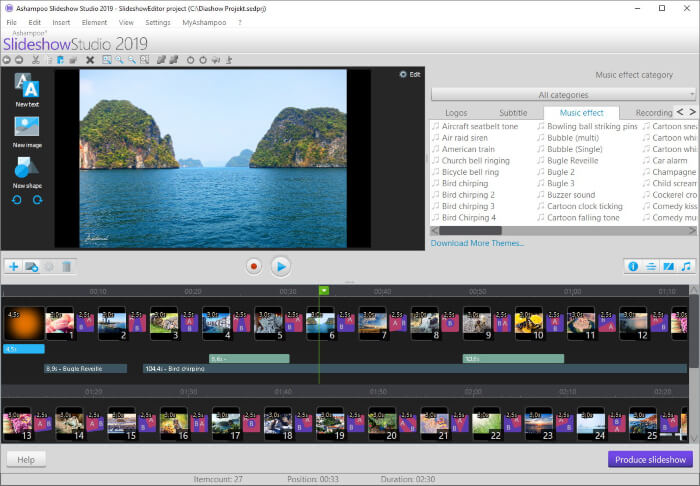Toggle the blue info panel button
700x486 pixels.
coord(632,266)
